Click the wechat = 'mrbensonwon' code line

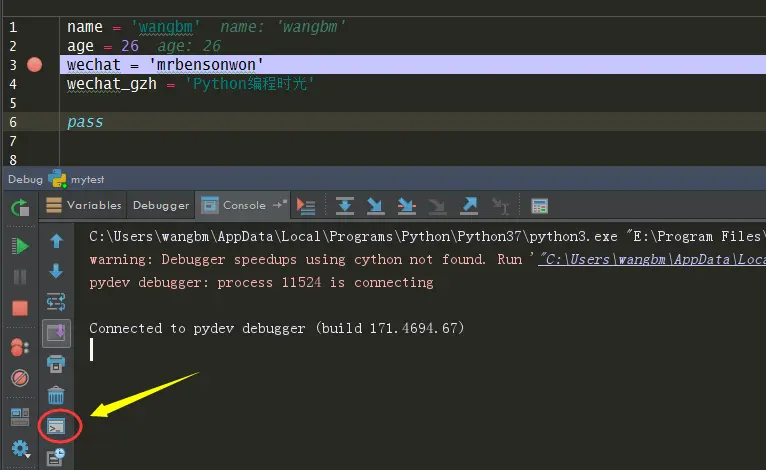tap(165, 64)
